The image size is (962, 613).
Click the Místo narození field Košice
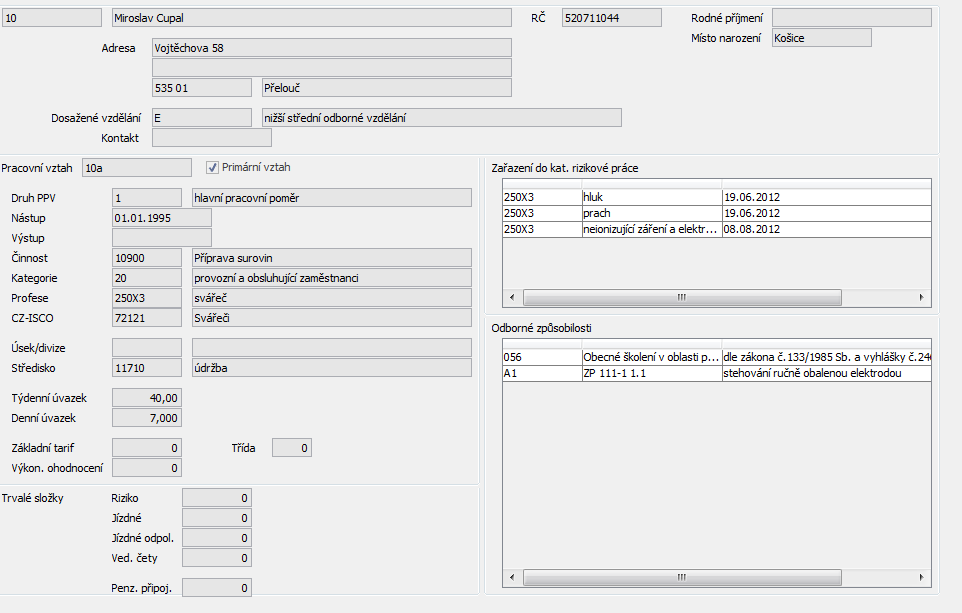[x=821, y=38]
